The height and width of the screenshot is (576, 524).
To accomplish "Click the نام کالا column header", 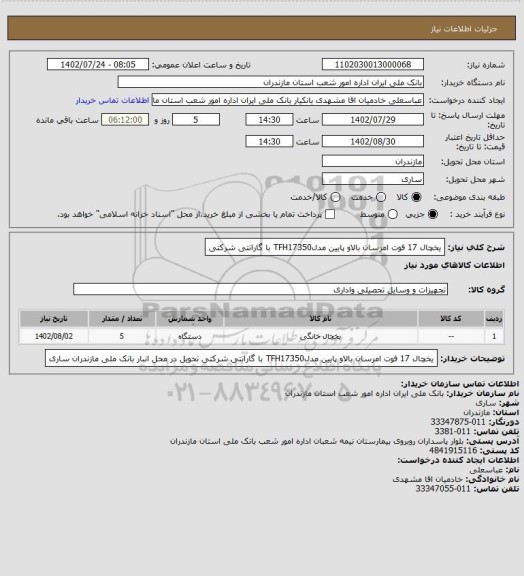I will tap(320, 318).
